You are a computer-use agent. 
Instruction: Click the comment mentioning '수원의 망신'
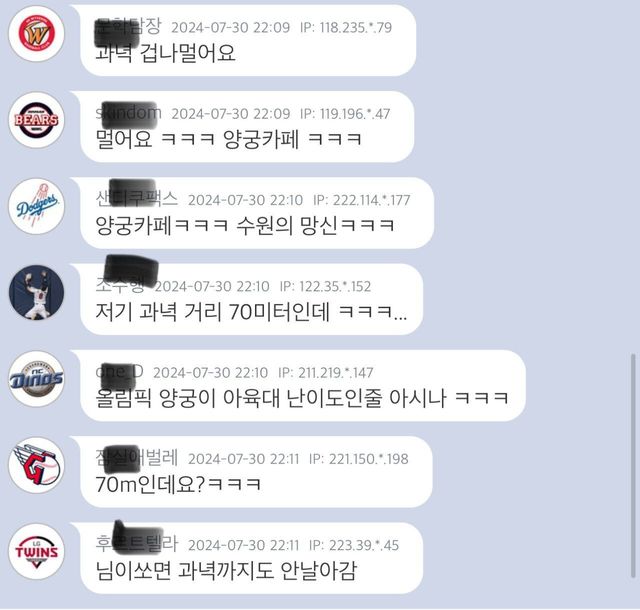pos(245,226)
